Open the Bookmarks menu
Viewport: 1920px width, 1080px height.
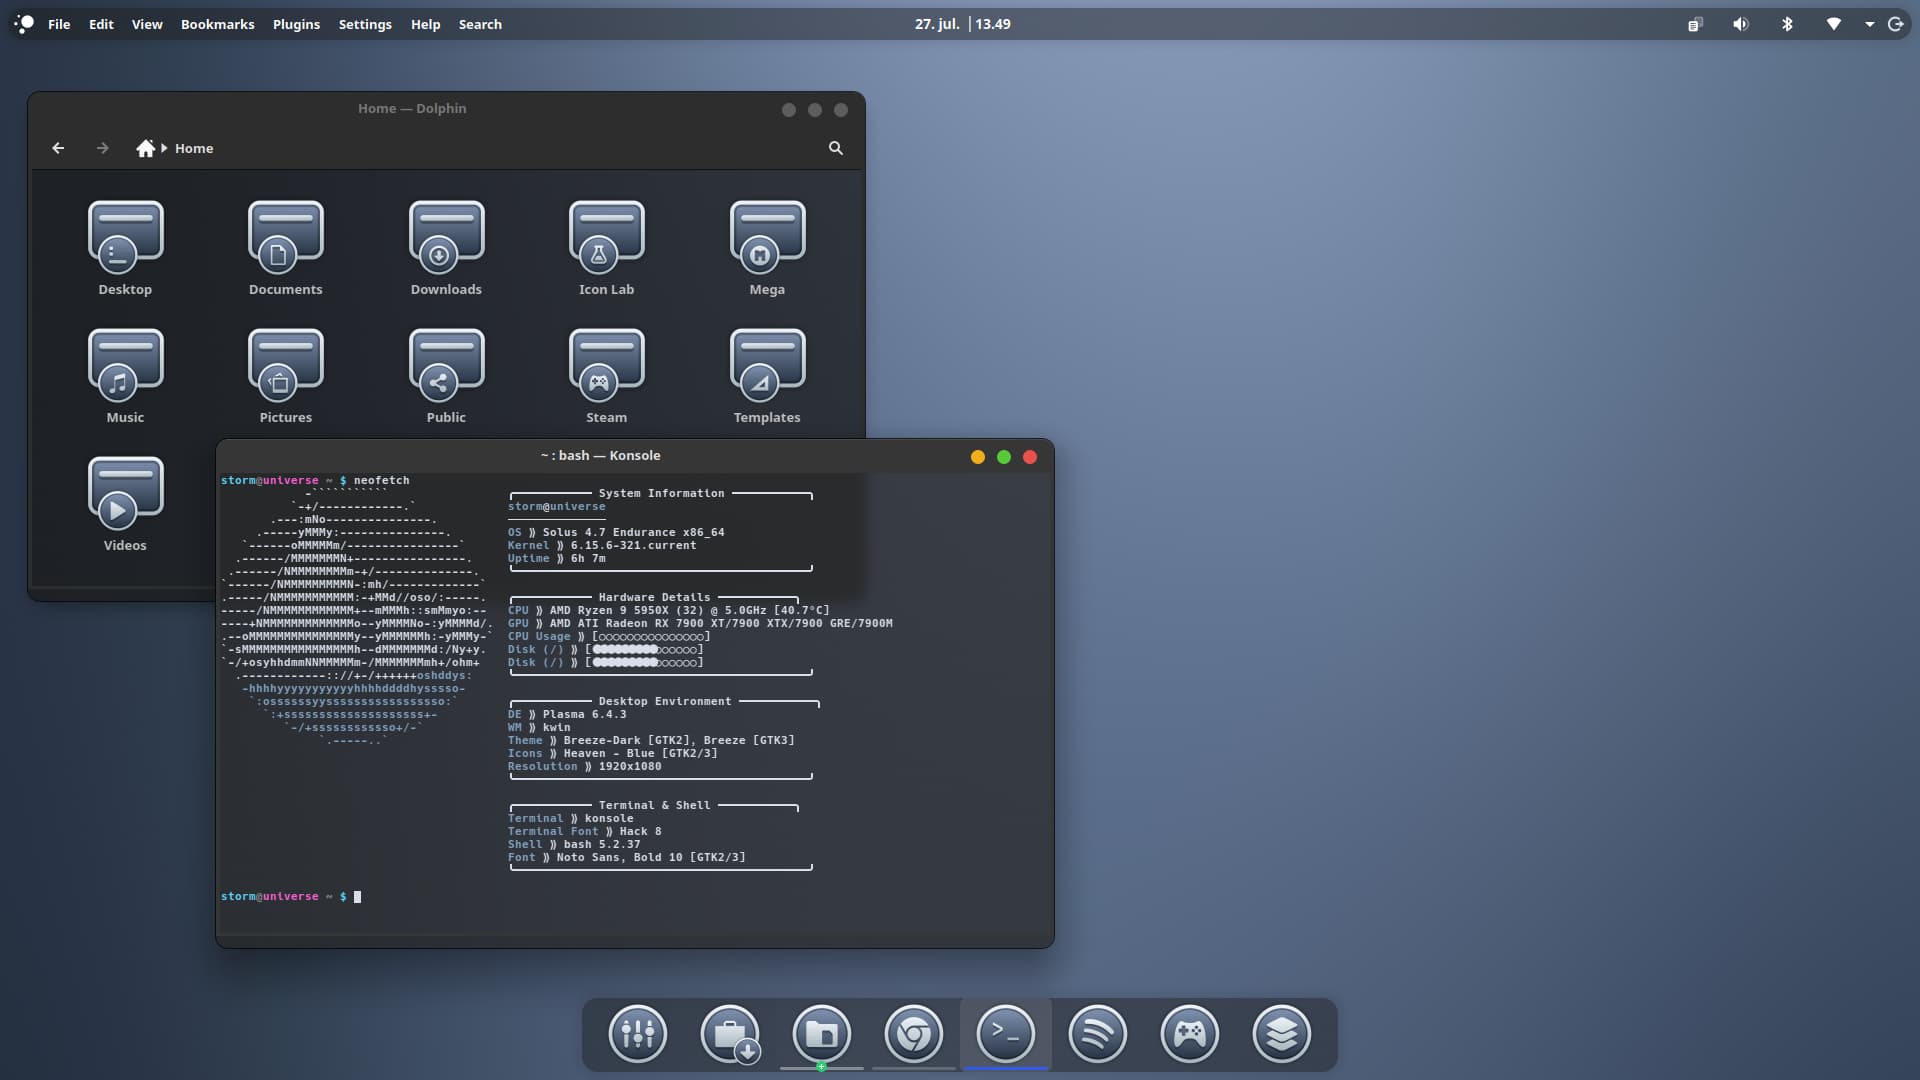pyautogui.click(x=217, y=24)
